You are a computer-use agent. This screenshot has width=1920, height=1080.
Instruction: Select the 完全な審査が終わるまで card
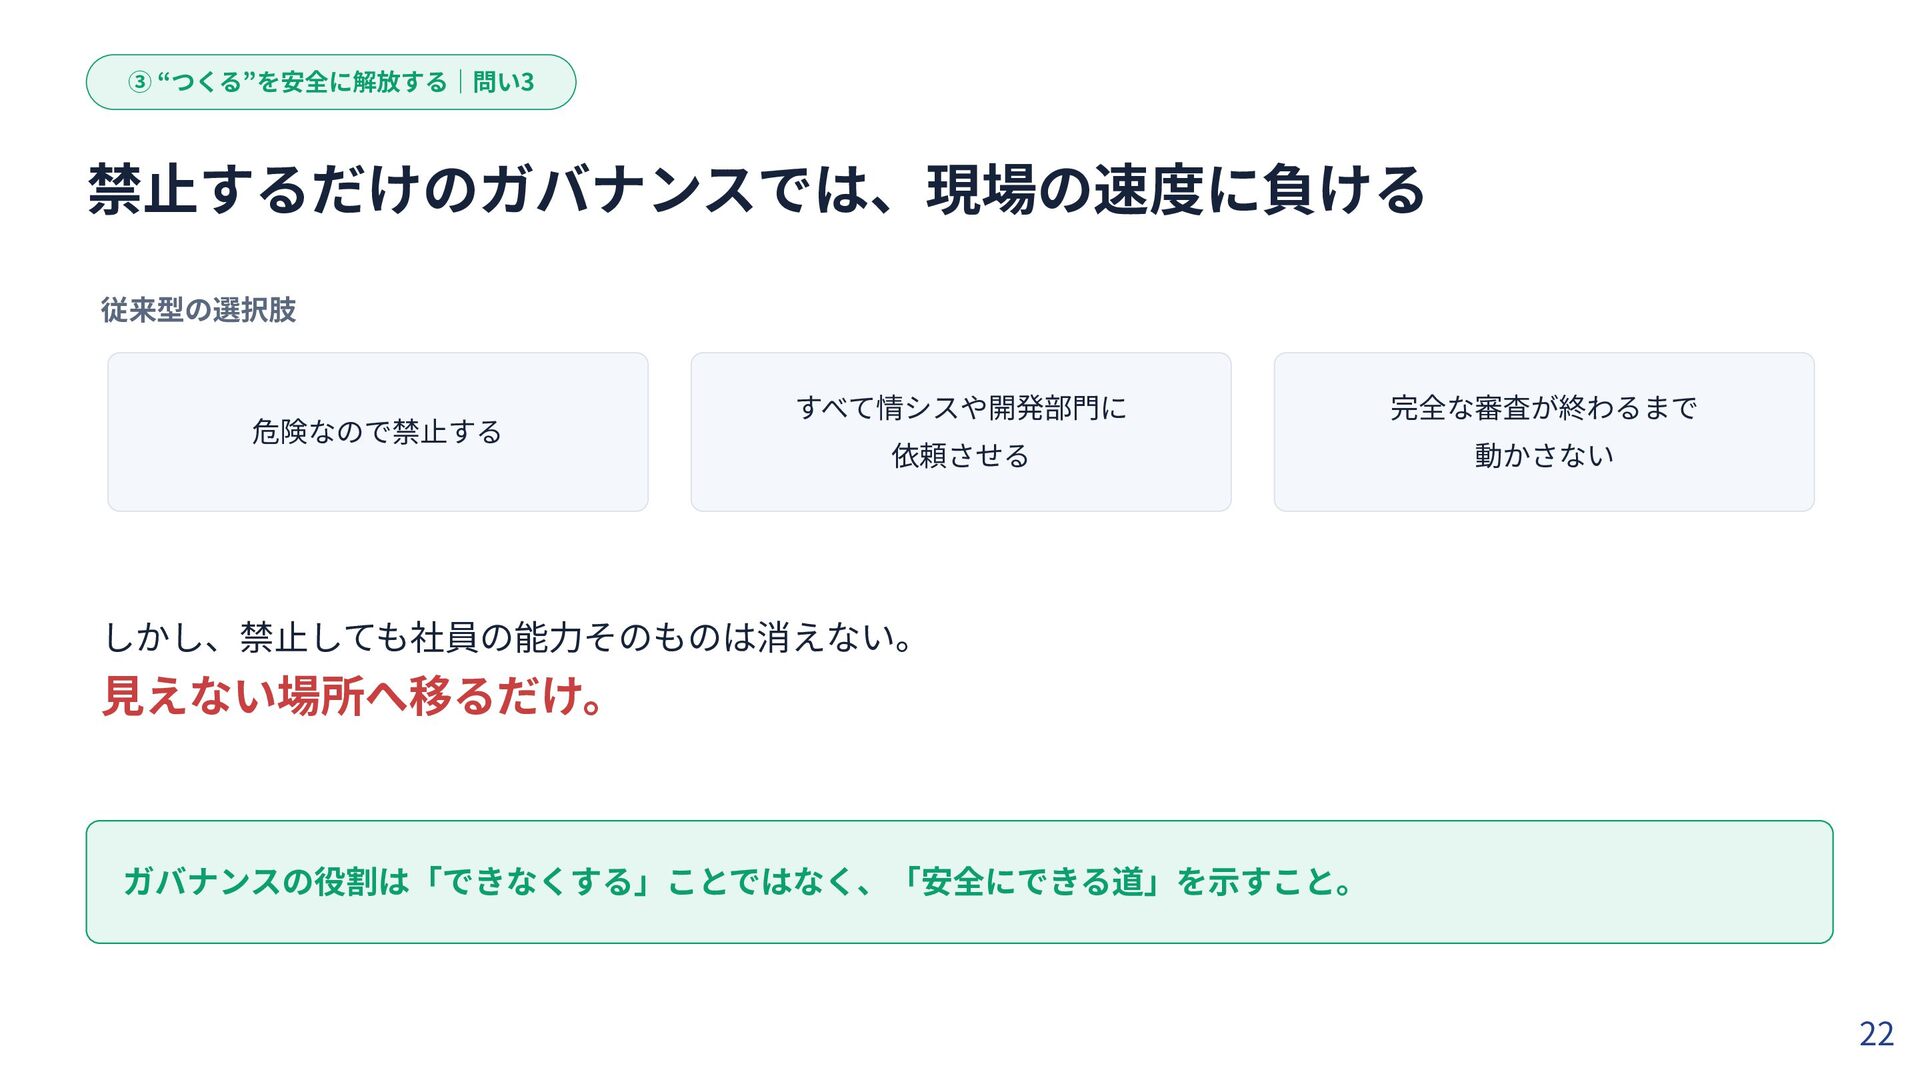1544,432
